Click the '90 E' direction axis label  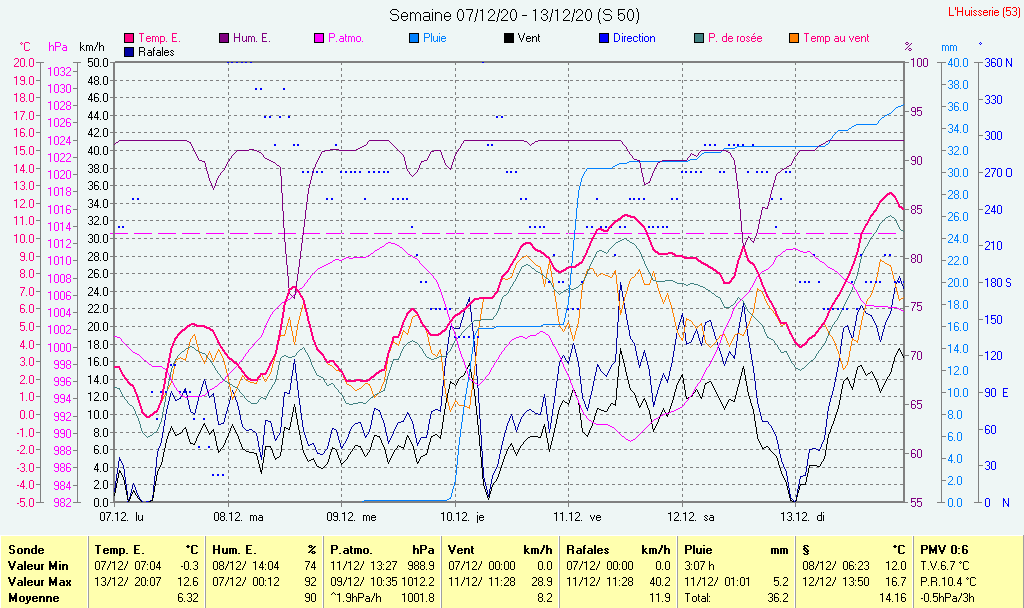[x=997, y=392]
